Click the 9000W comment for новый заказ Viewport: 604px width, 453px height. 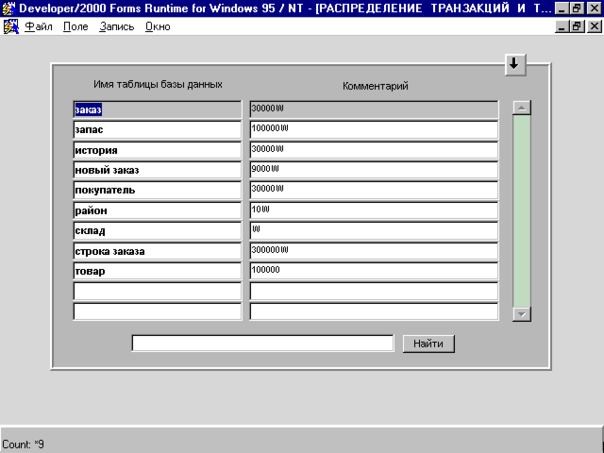pos(374,170)
